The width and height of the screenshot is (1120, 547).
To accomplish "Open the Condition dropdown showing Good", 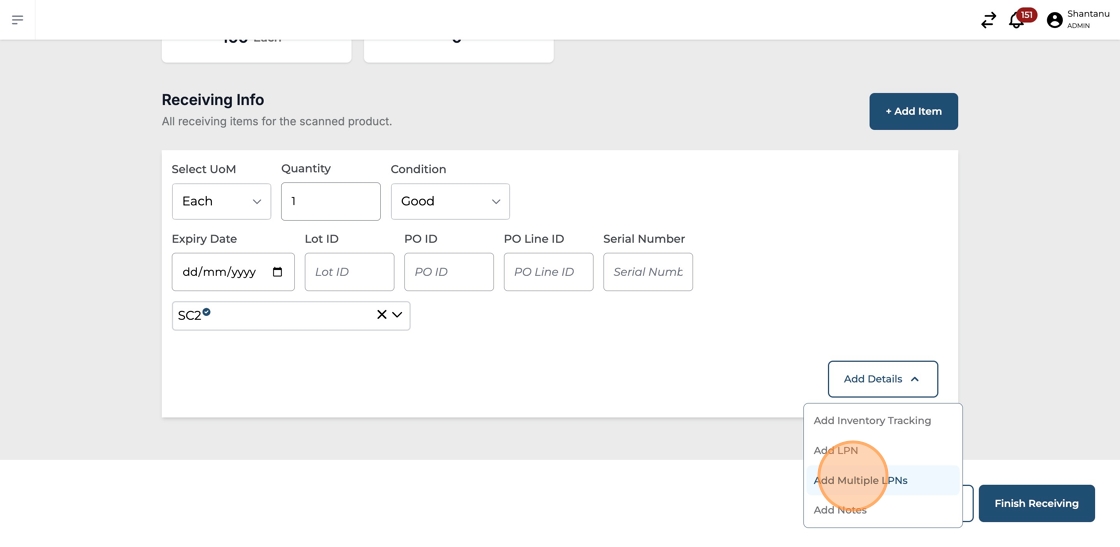I will (450, 202).
